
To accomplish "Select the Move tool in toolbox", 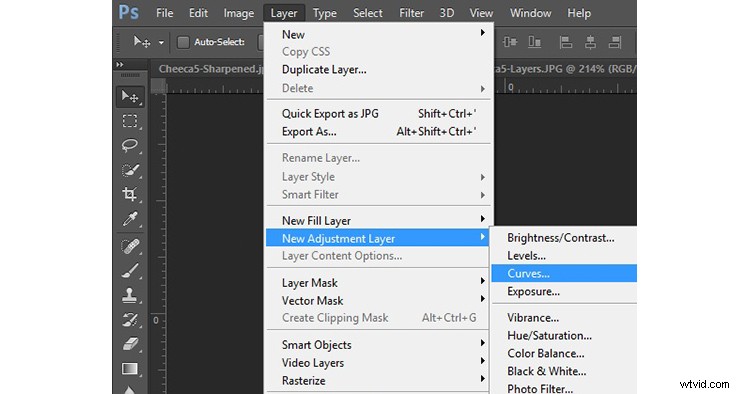I will tap(130, 97).
